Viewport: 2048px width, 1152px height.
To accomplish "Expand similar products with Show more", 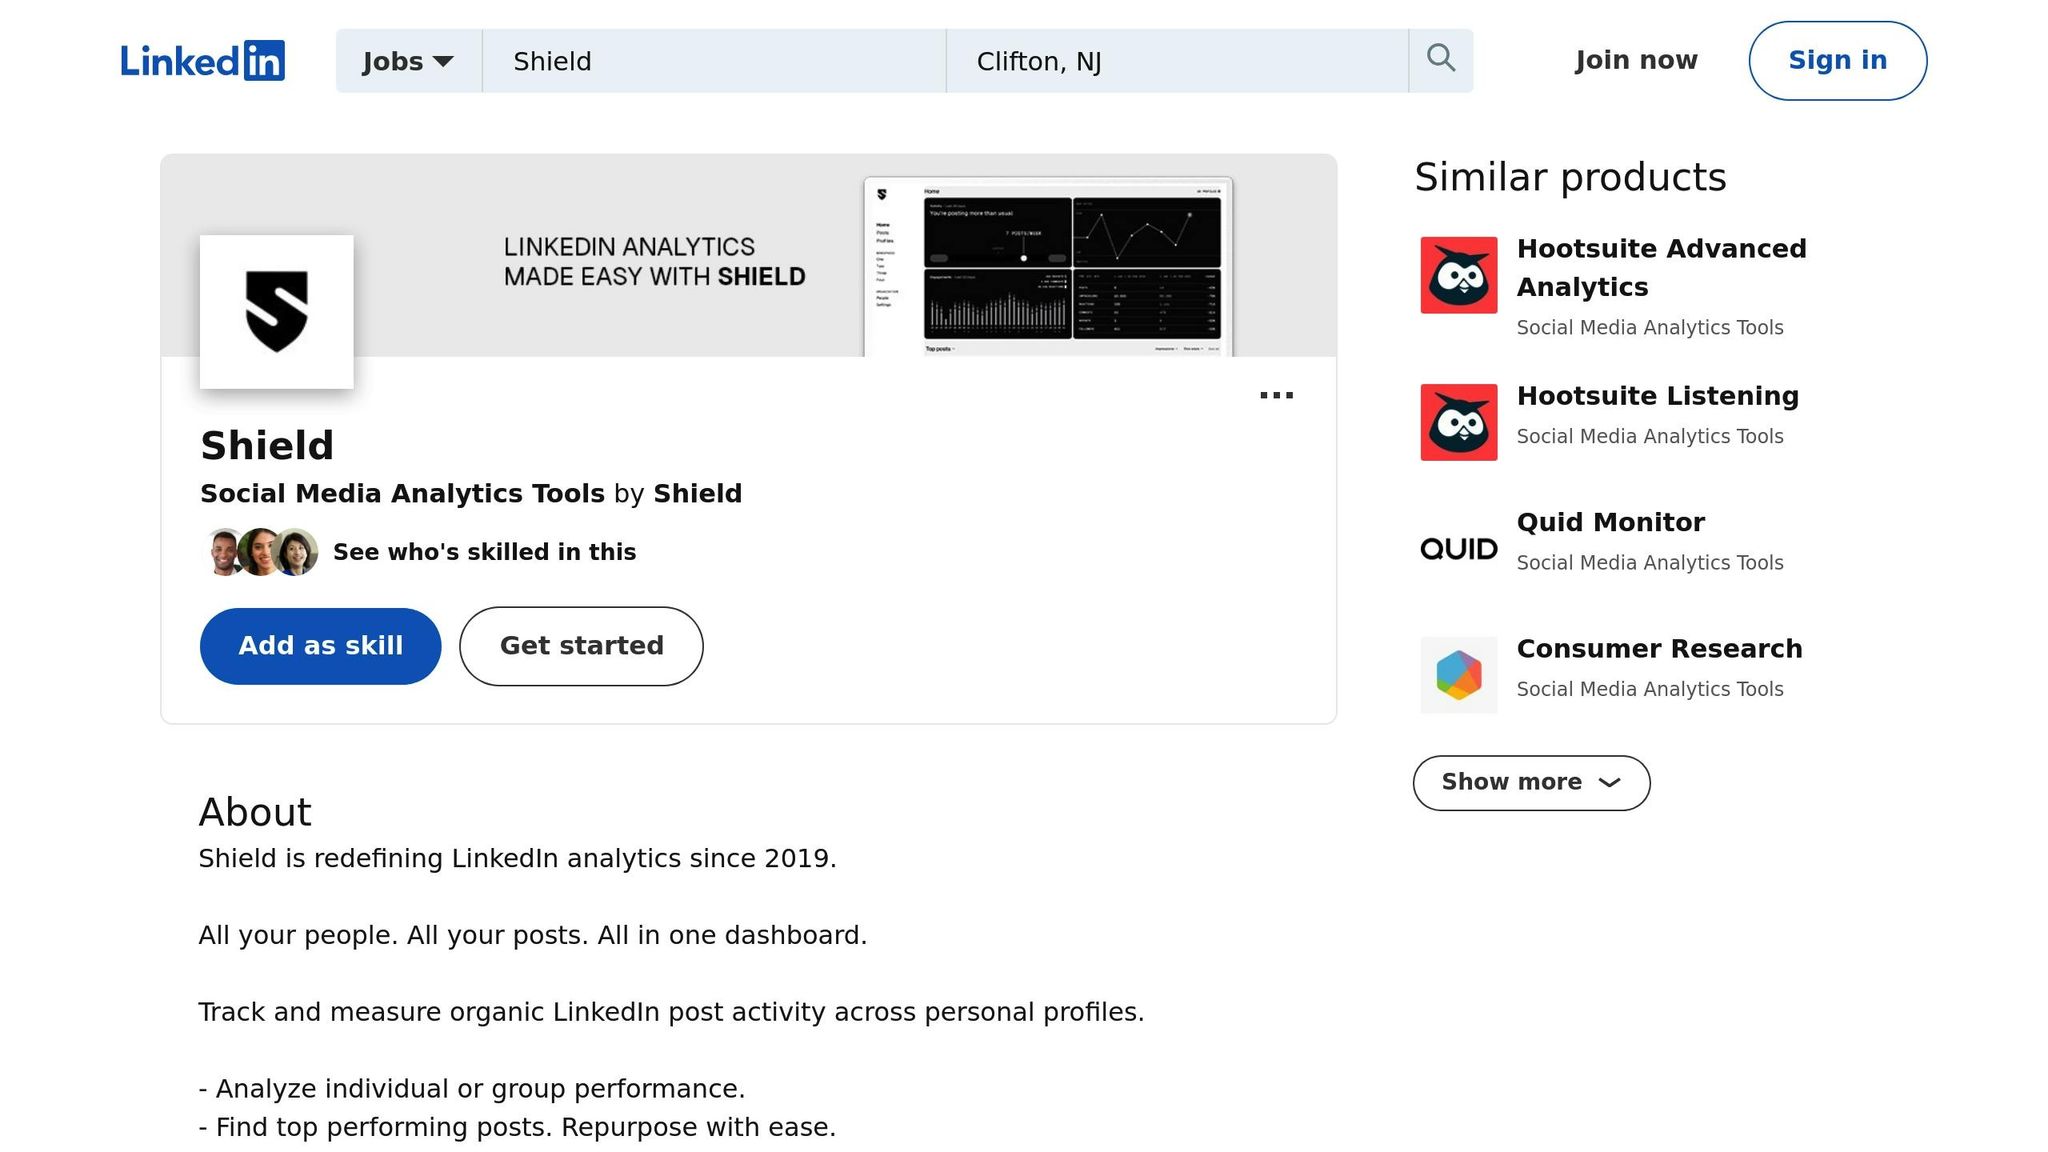I will 1530,782.
